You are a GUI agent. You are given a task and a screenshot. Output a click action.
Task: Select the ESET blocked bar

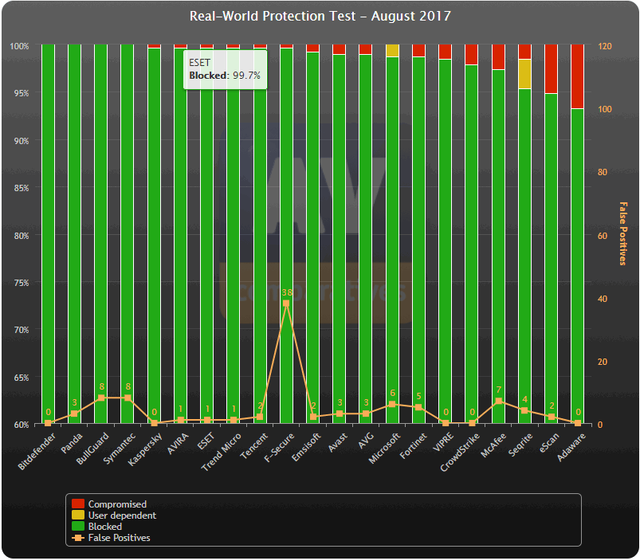[207, 236]
